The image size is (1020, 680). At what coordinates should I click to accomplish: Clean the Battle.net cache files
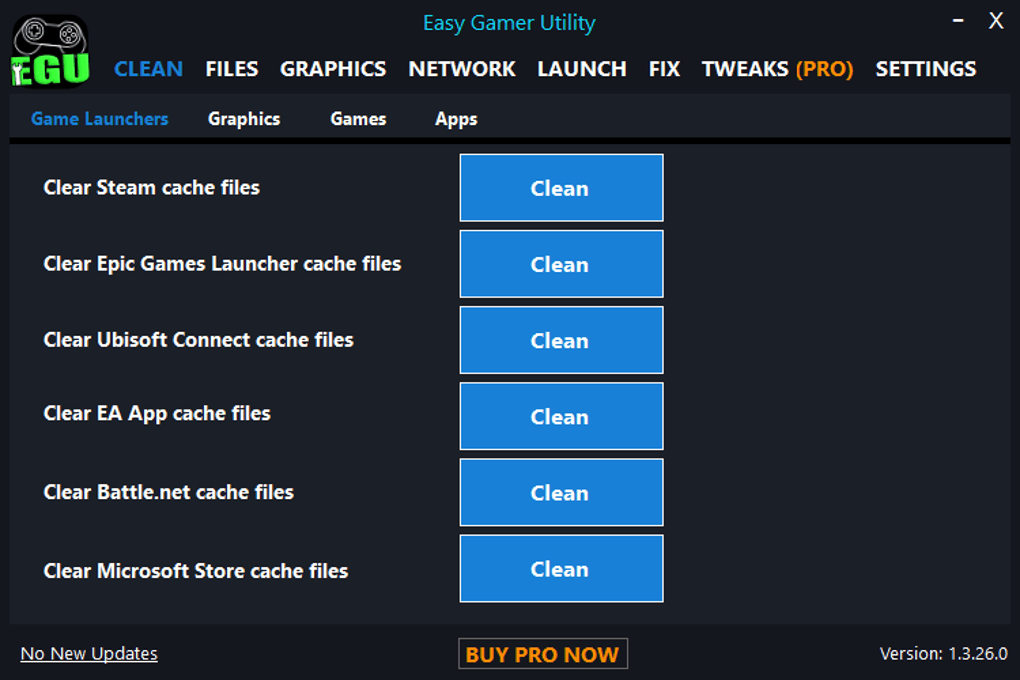[561, 493]
